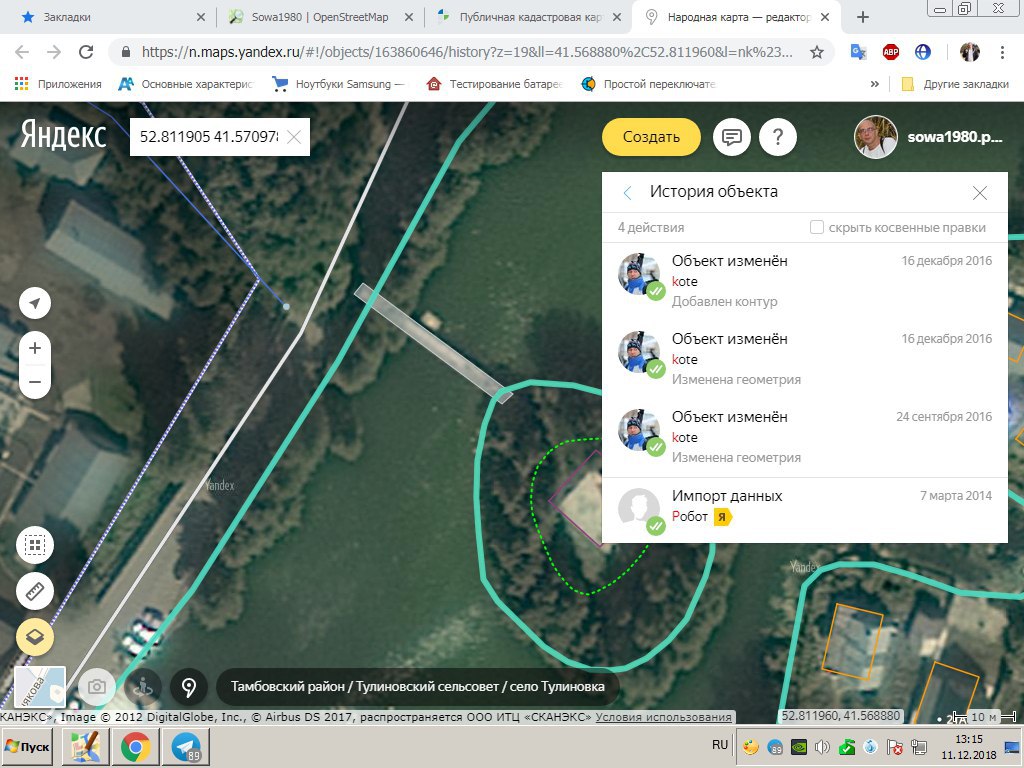This screenshot has height=768, width=1024.
Task: Zoom out the map with minus button
Action: click(35, 382)
